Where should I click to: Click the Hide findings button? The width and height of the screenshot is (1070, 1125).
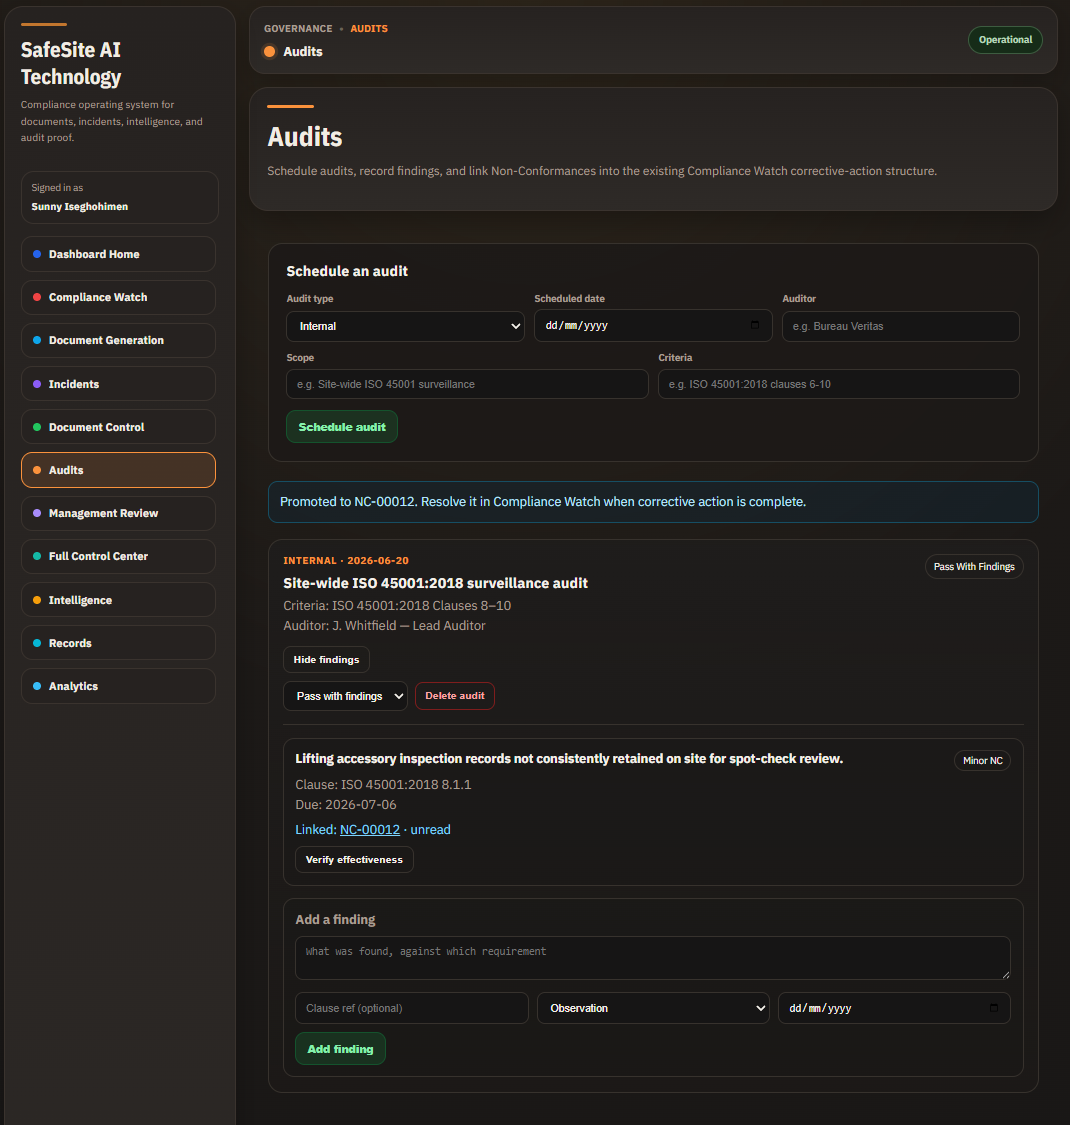pos(327,659)
